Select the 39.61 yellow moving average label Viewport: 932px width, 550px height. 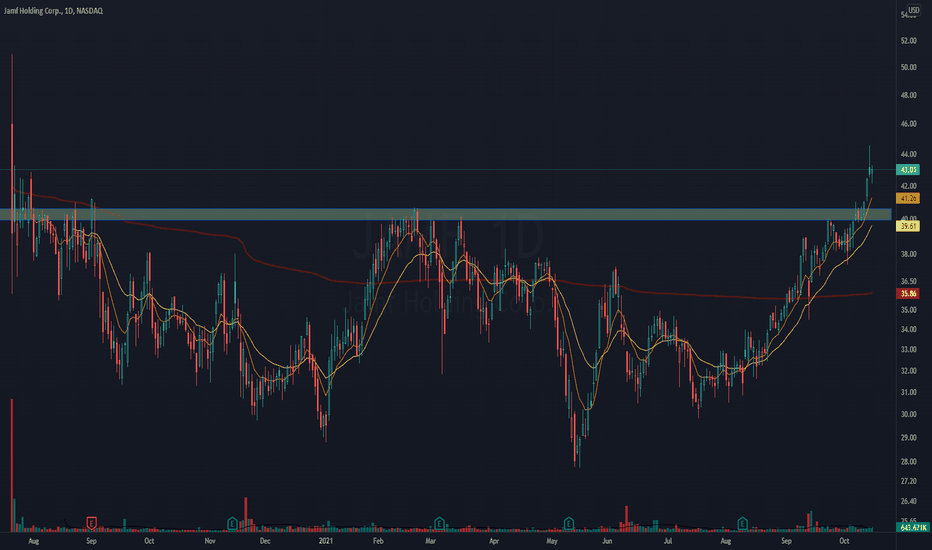(x=908, y=226)
